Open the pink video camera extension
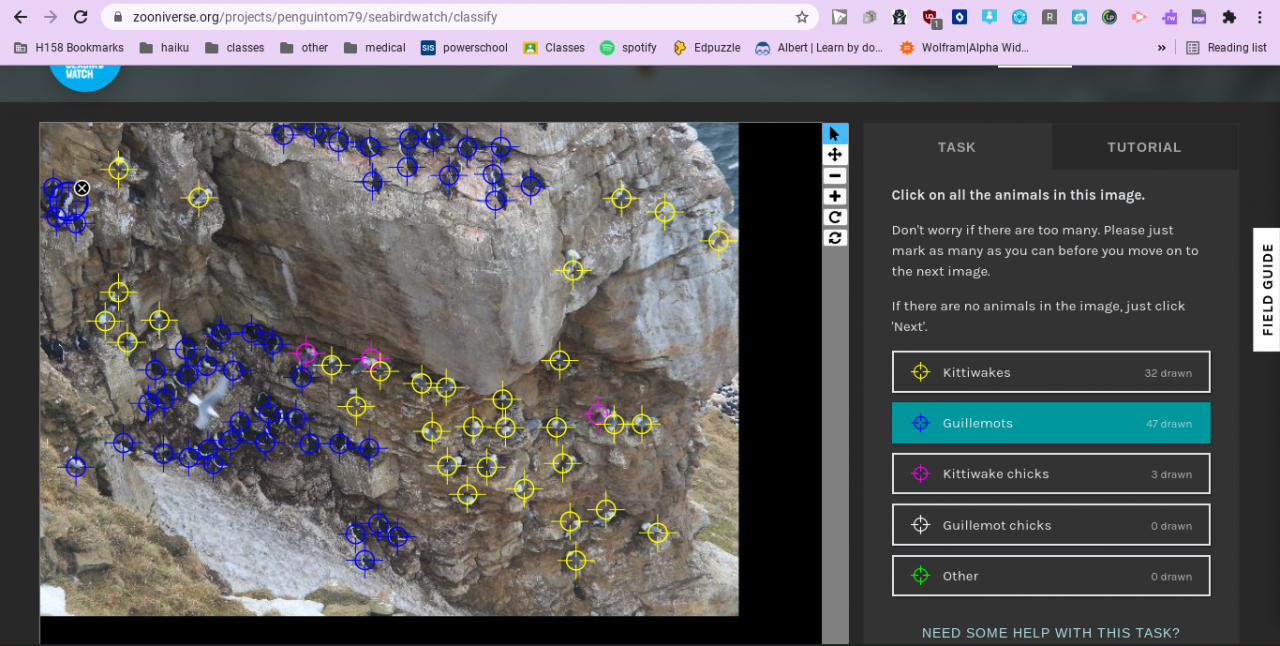 (x=1139, y=17)
